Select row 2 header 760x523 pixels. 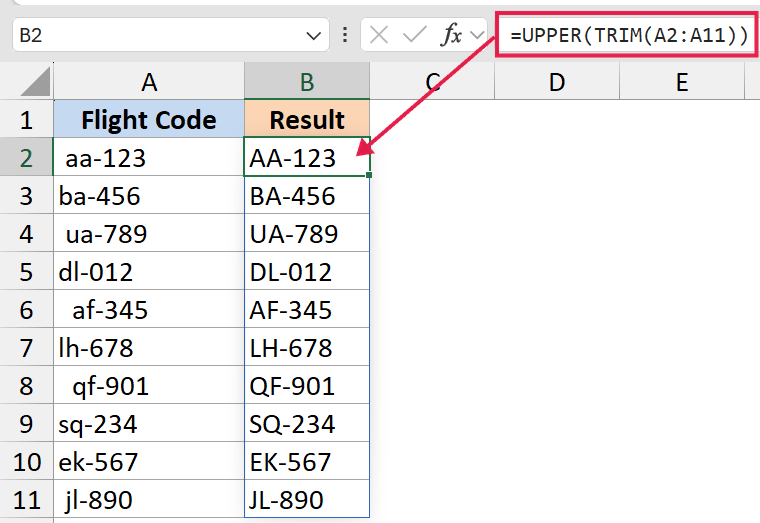point(26,157)
